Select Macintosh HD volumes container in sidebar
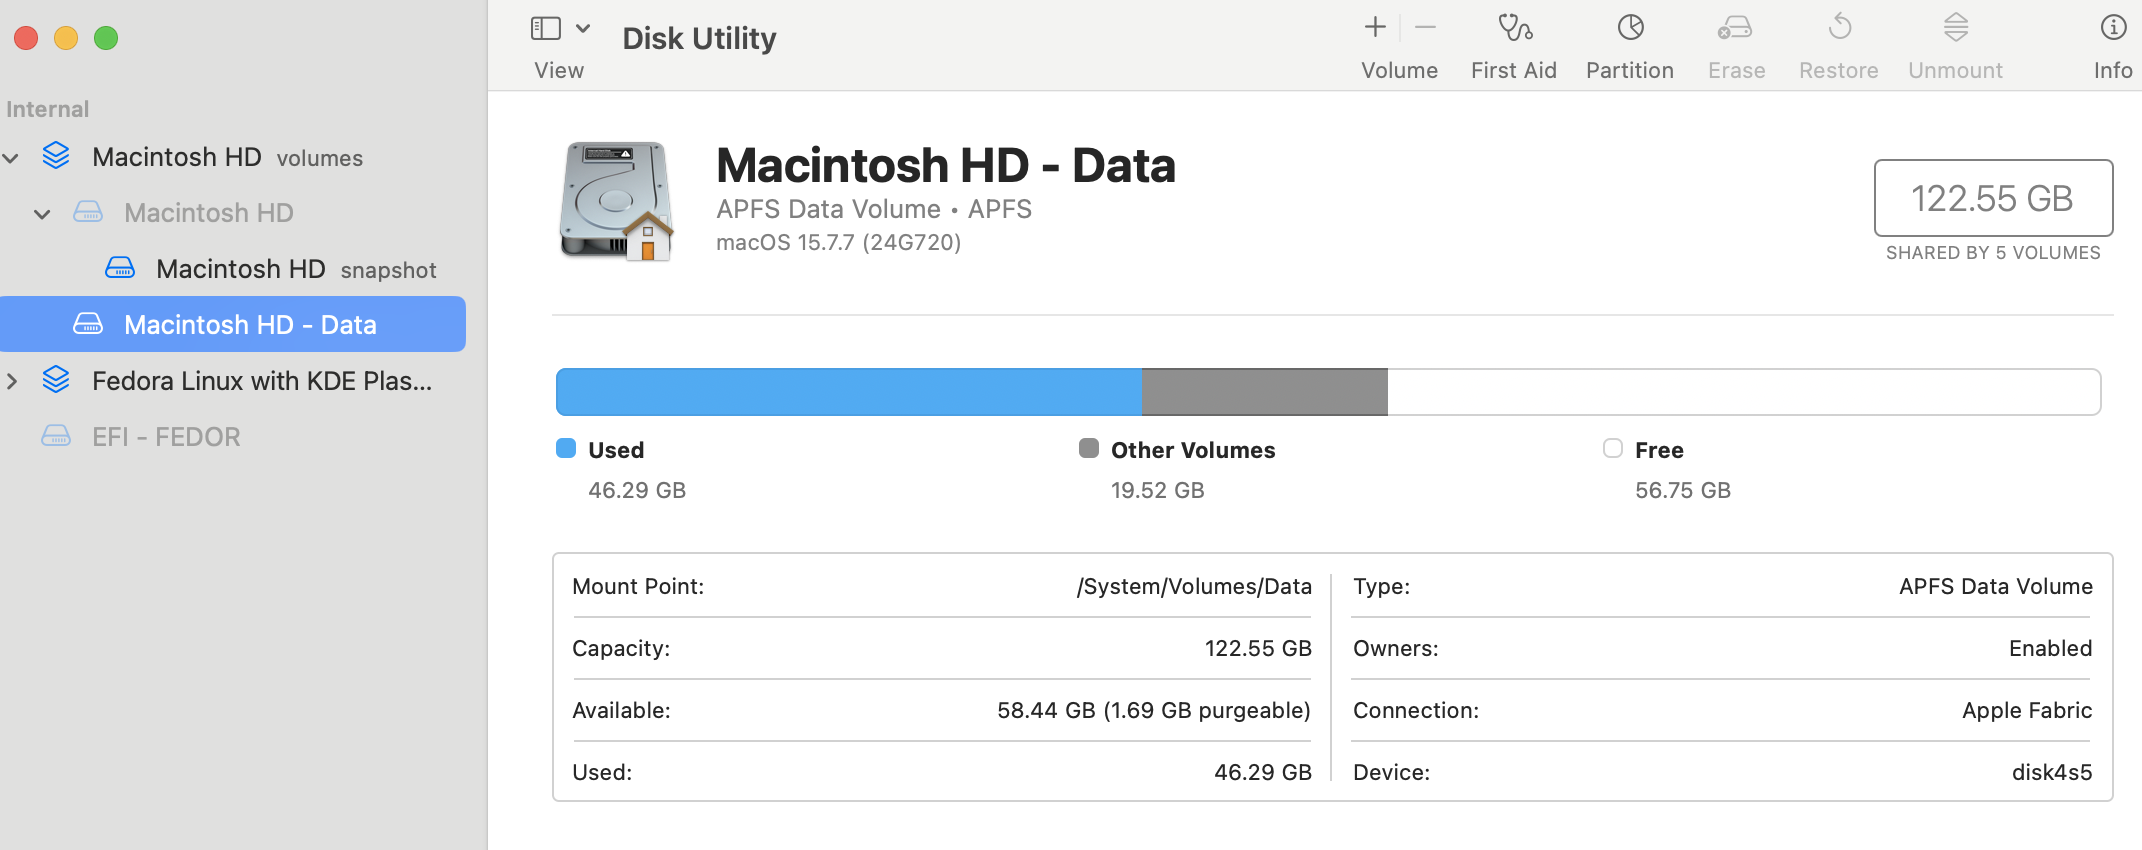This screenshot has width=2142, height=850. coord(233,157)
